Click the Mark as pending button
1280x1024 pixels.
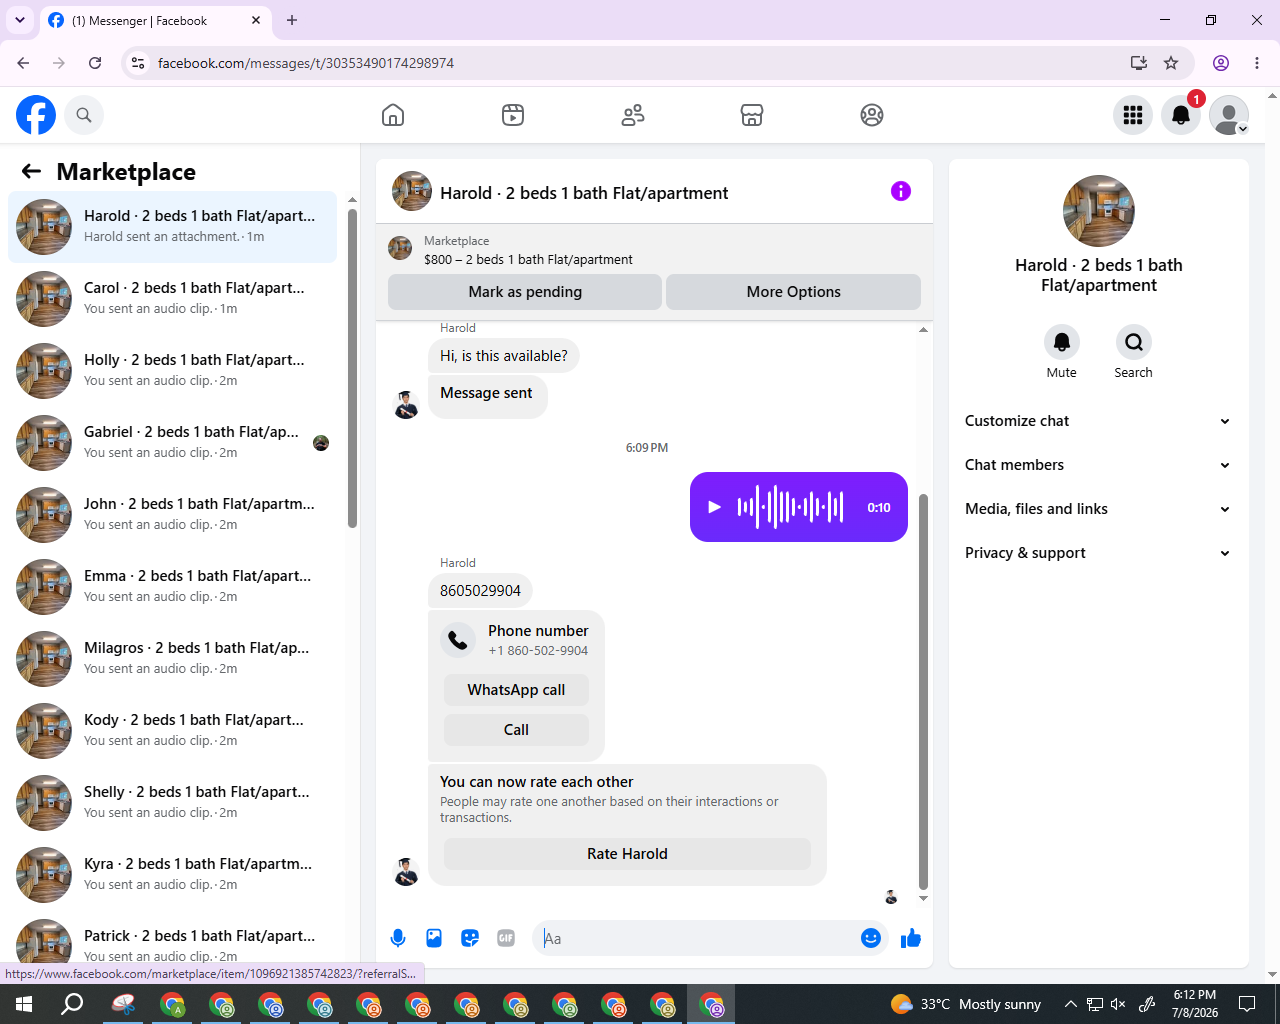pyautogui.click(x=525, y=292)
